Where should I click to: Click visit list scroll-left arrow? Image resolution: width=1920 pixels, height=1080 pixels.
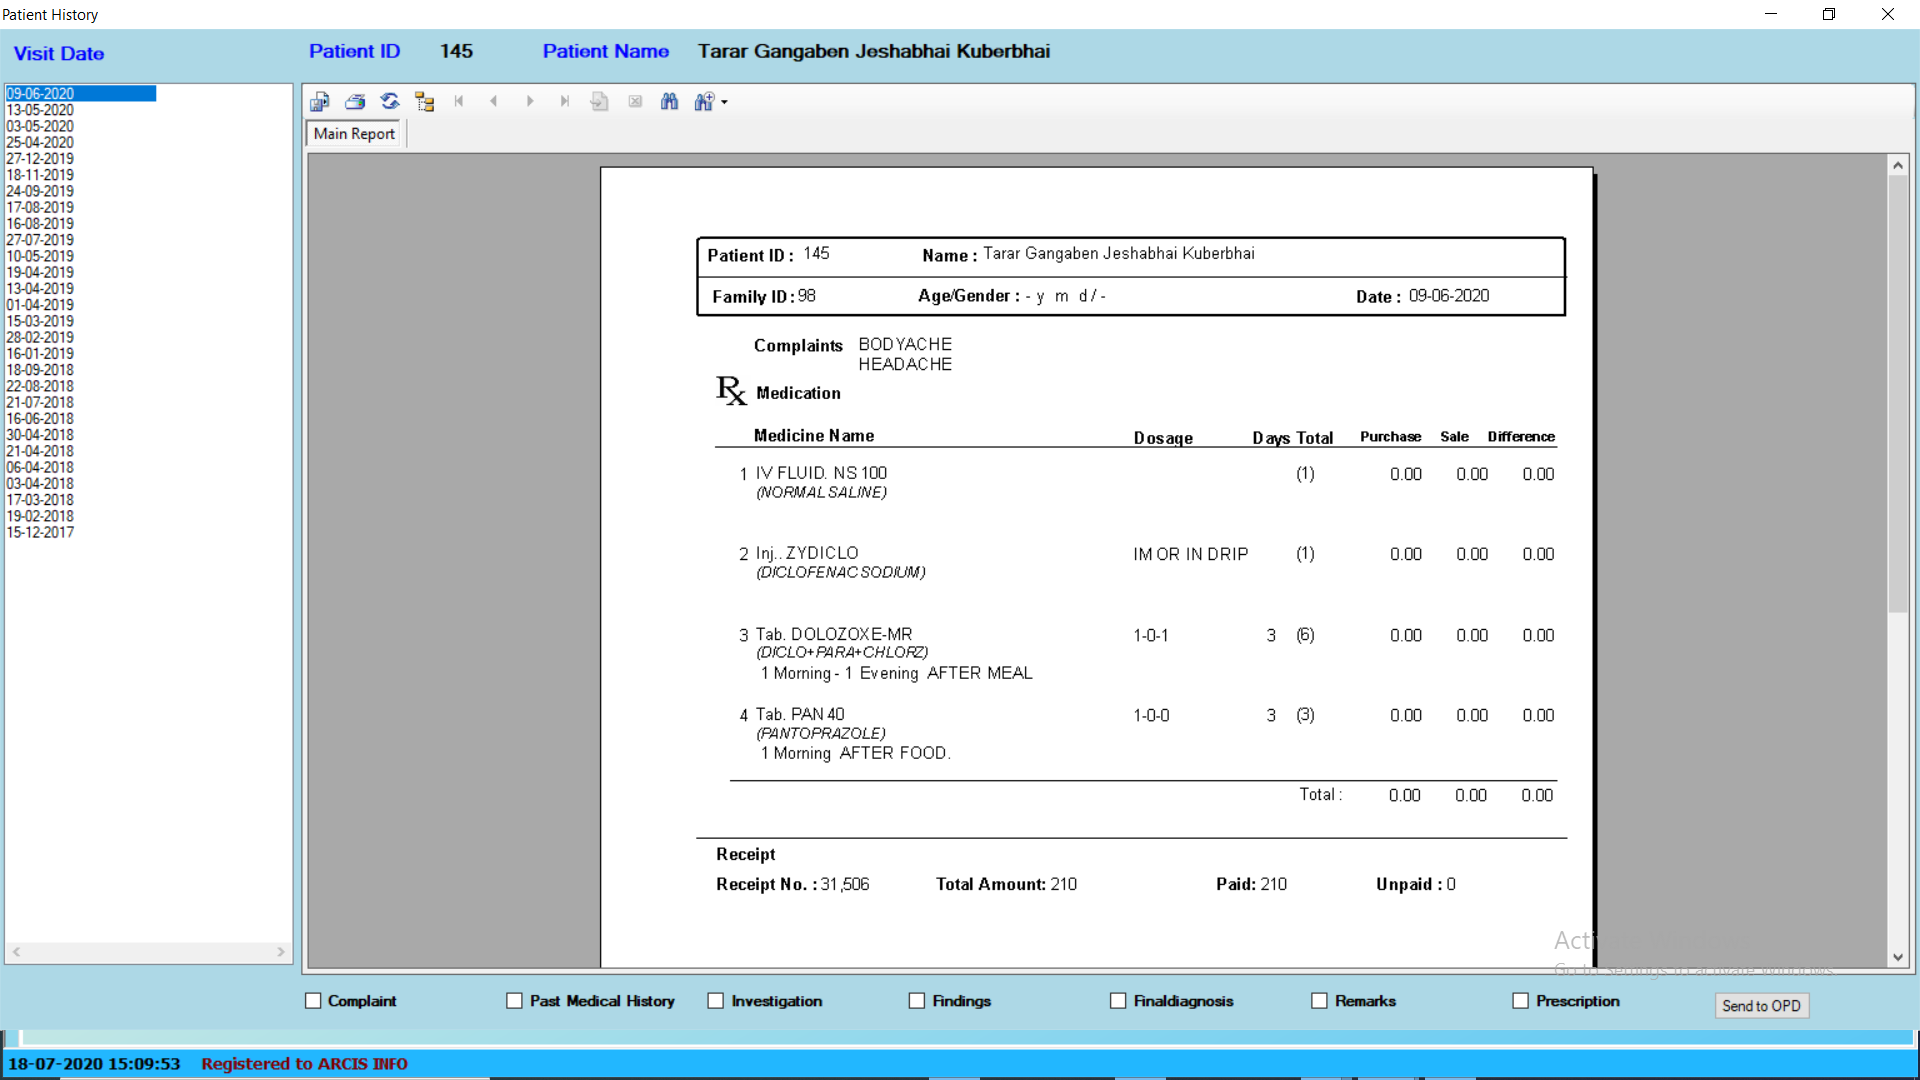[17, 952]
